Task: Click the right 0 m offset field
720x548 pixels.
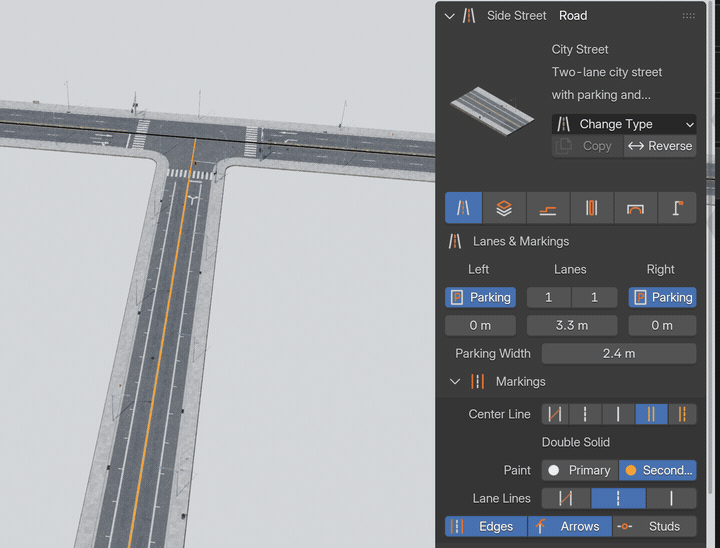Action: [x=662, y=325]
